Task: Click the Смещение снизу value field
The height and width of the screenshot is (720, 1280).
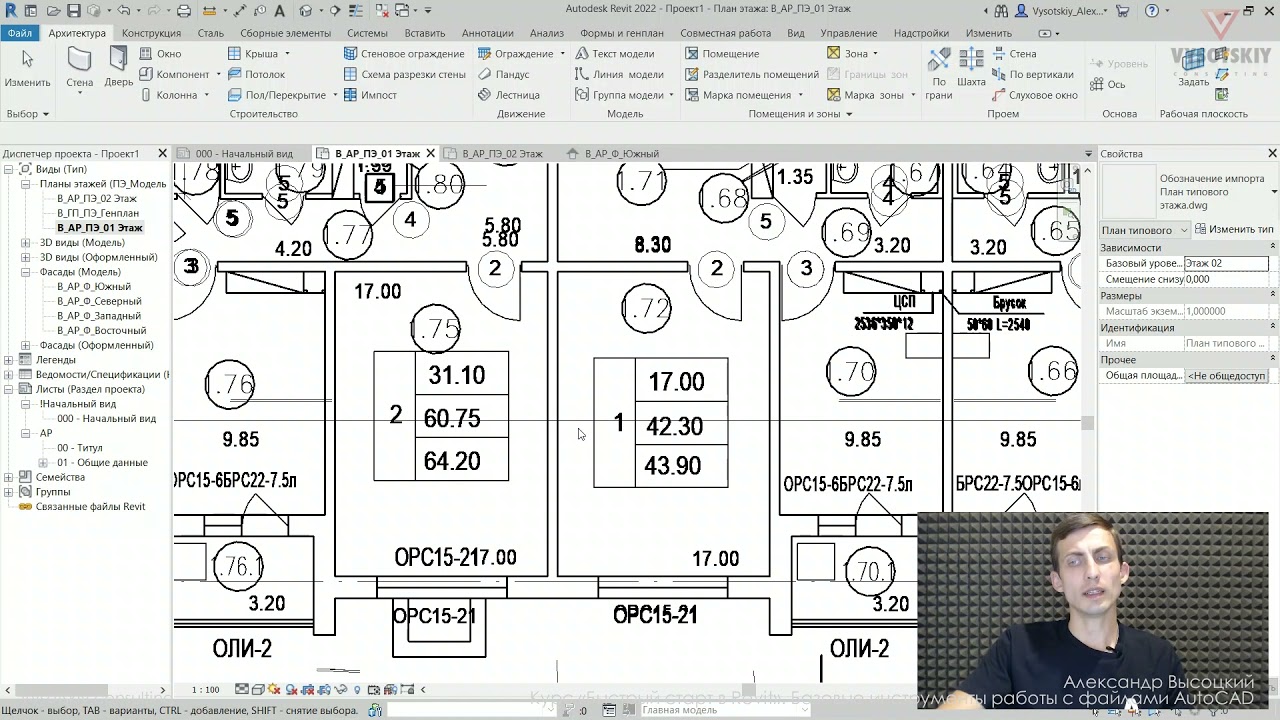Action: (x=1226, y=280)
